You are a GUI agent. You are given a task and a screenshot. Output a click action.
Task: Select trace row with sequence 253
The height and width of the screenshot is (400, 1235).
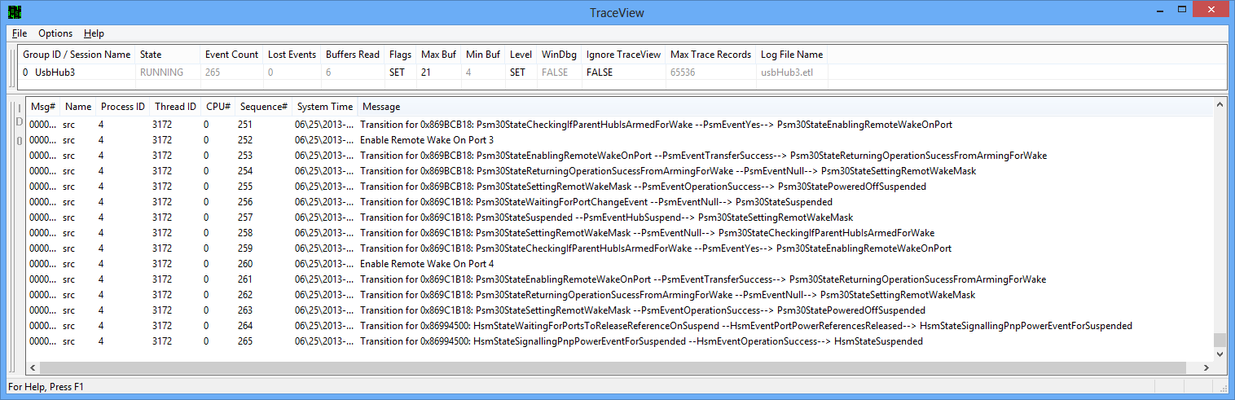(x=619, y=156)
